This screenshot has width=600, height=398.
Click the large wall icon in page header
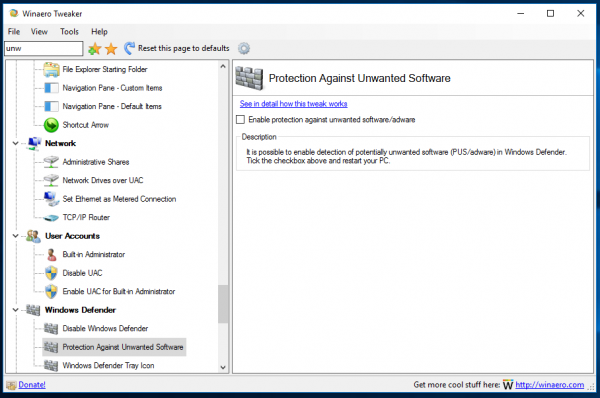pos(249,78)
